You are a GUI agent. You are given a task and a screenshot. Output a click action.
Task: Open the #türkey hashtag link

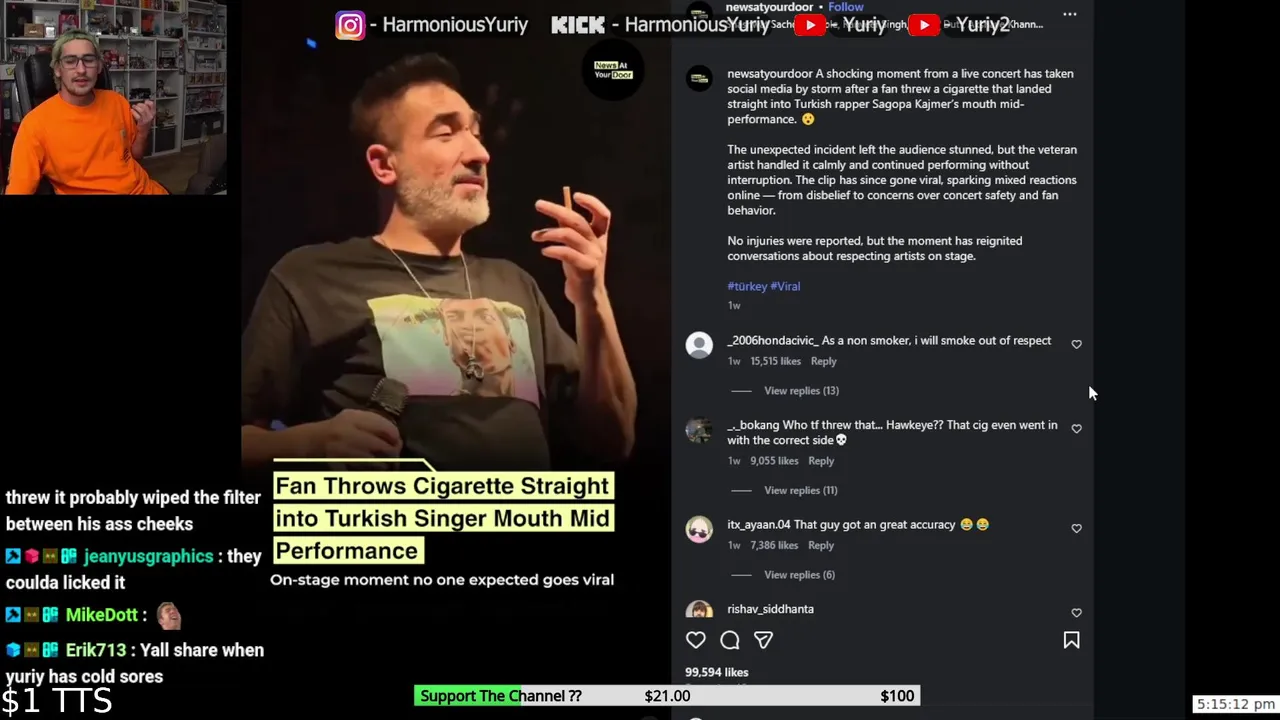(x=747, y=286)
